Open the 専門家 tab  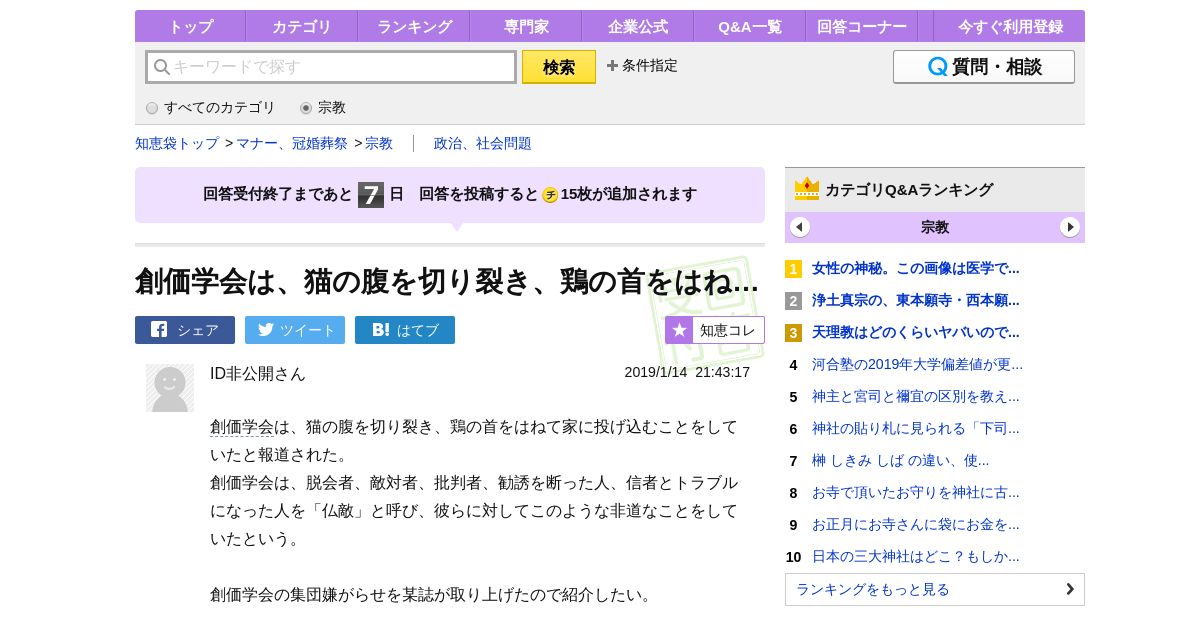point(526,26)
